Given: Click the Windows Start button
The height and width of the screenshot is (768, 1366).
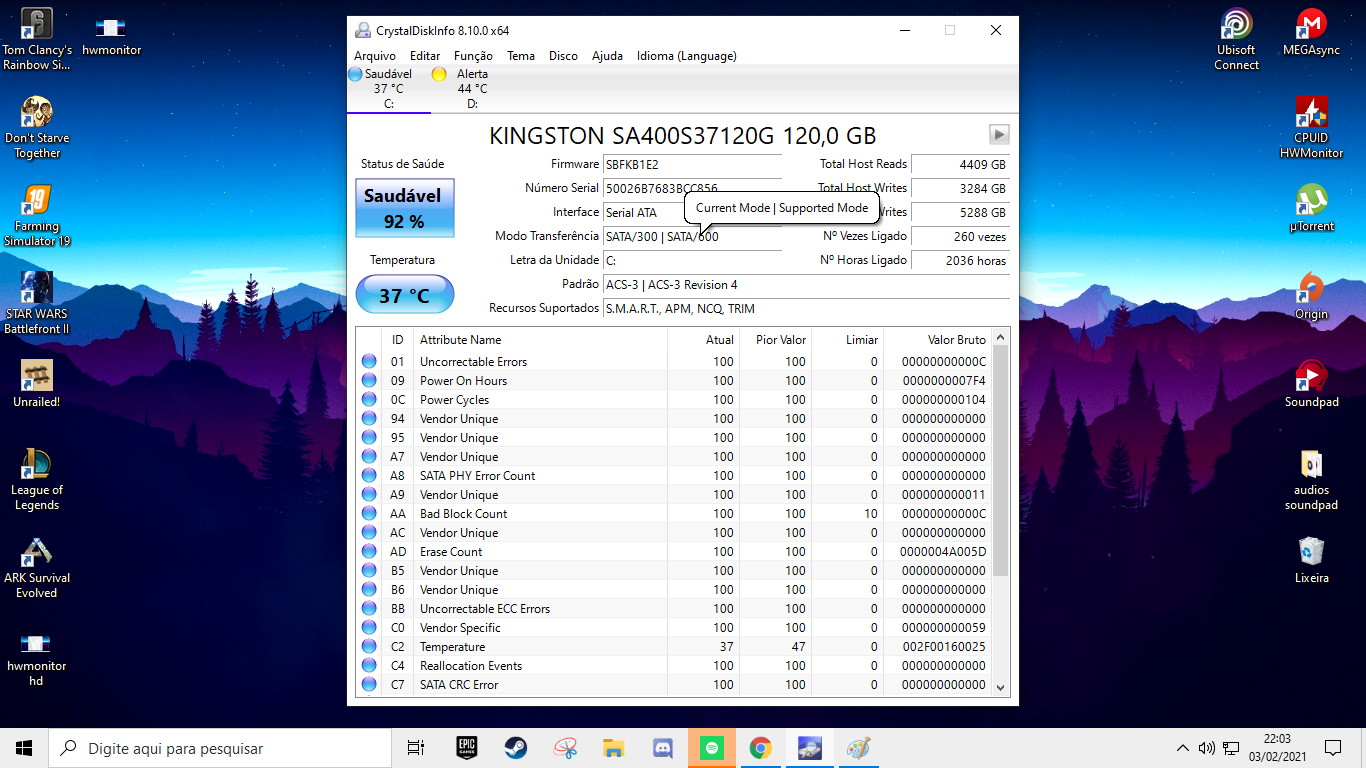Looking at the screenshot, I should point(24,748).
